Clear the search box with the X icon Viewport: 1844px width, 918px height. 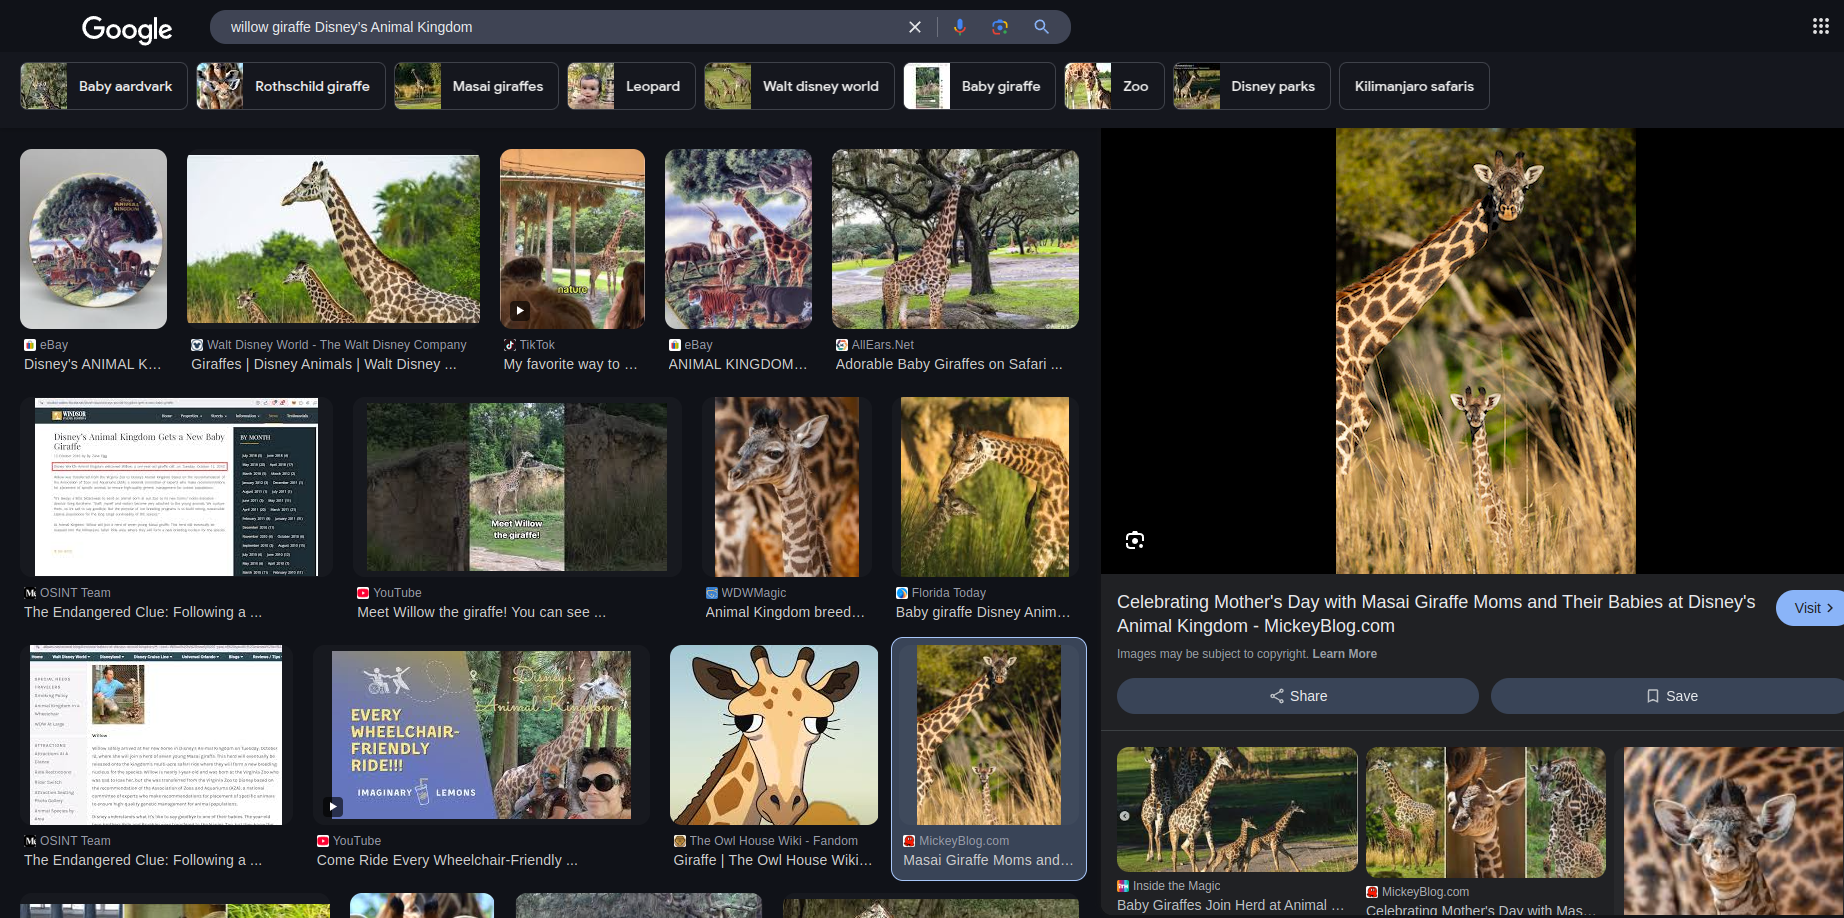(914, 27)
